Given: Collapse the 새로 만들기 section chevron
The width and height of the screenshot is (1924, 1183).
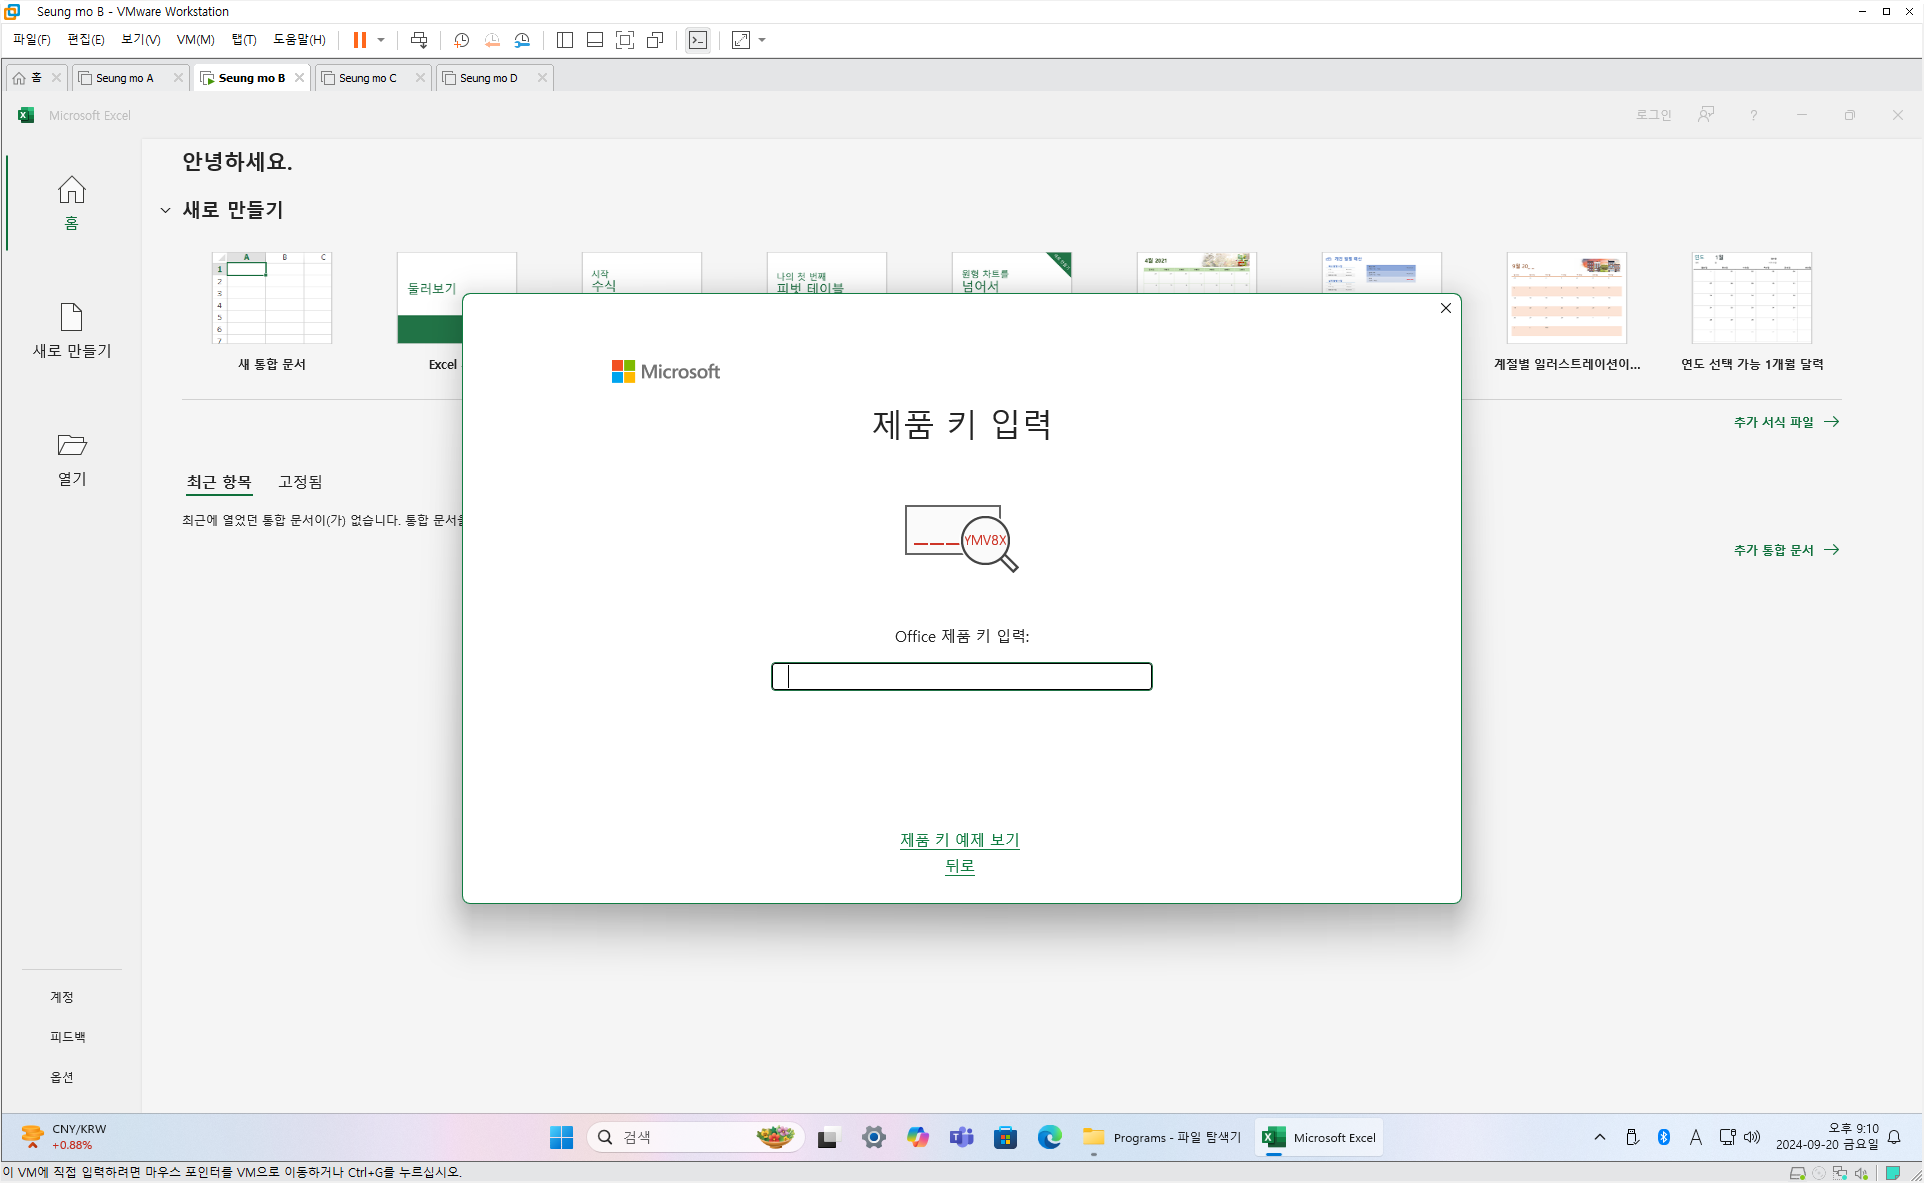Looking at the screenshot, I should pos(165,210).
